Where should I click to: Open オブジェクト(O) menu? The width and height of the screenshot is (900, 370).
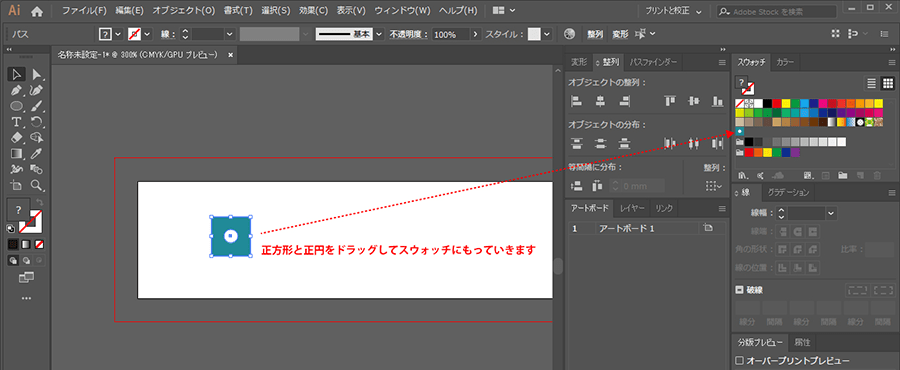(x=184, y=11)
